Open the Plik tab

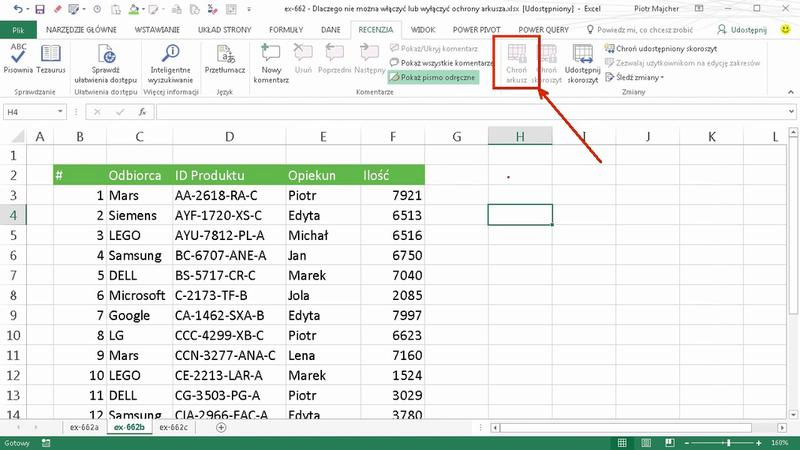pos(18,30)
